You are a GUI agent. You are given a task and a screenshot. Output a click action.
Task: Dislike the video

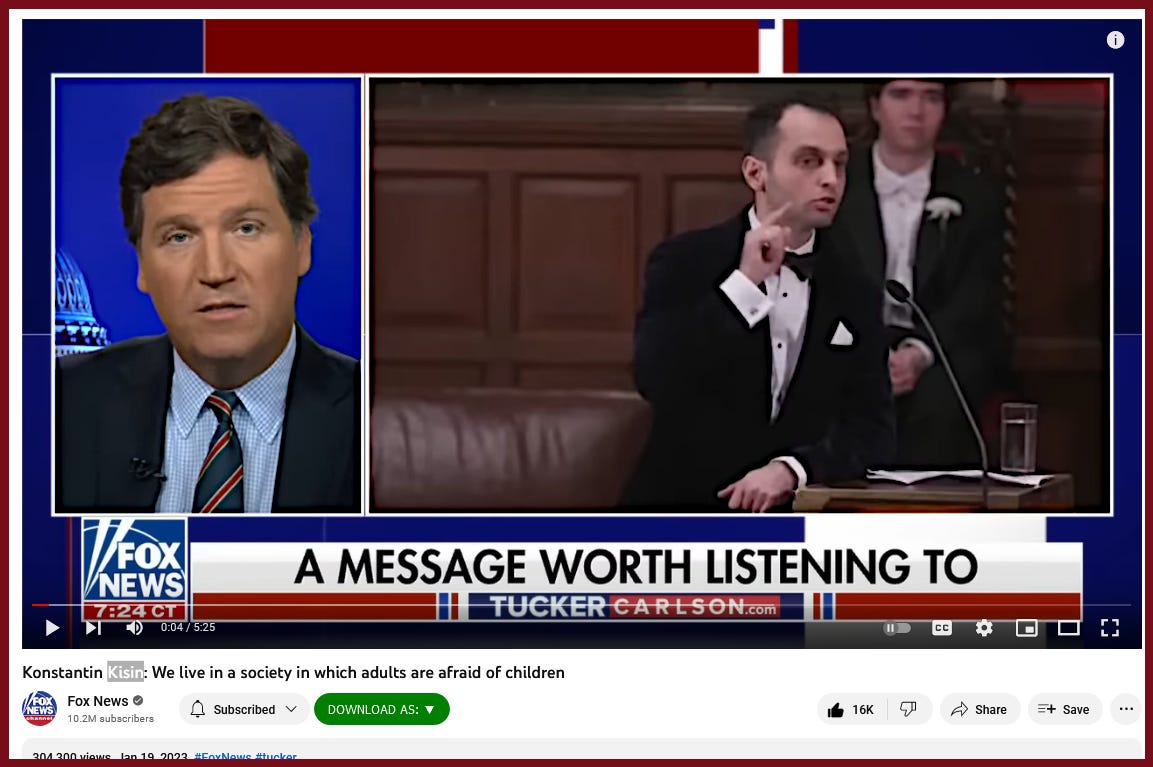pos(909,710)
